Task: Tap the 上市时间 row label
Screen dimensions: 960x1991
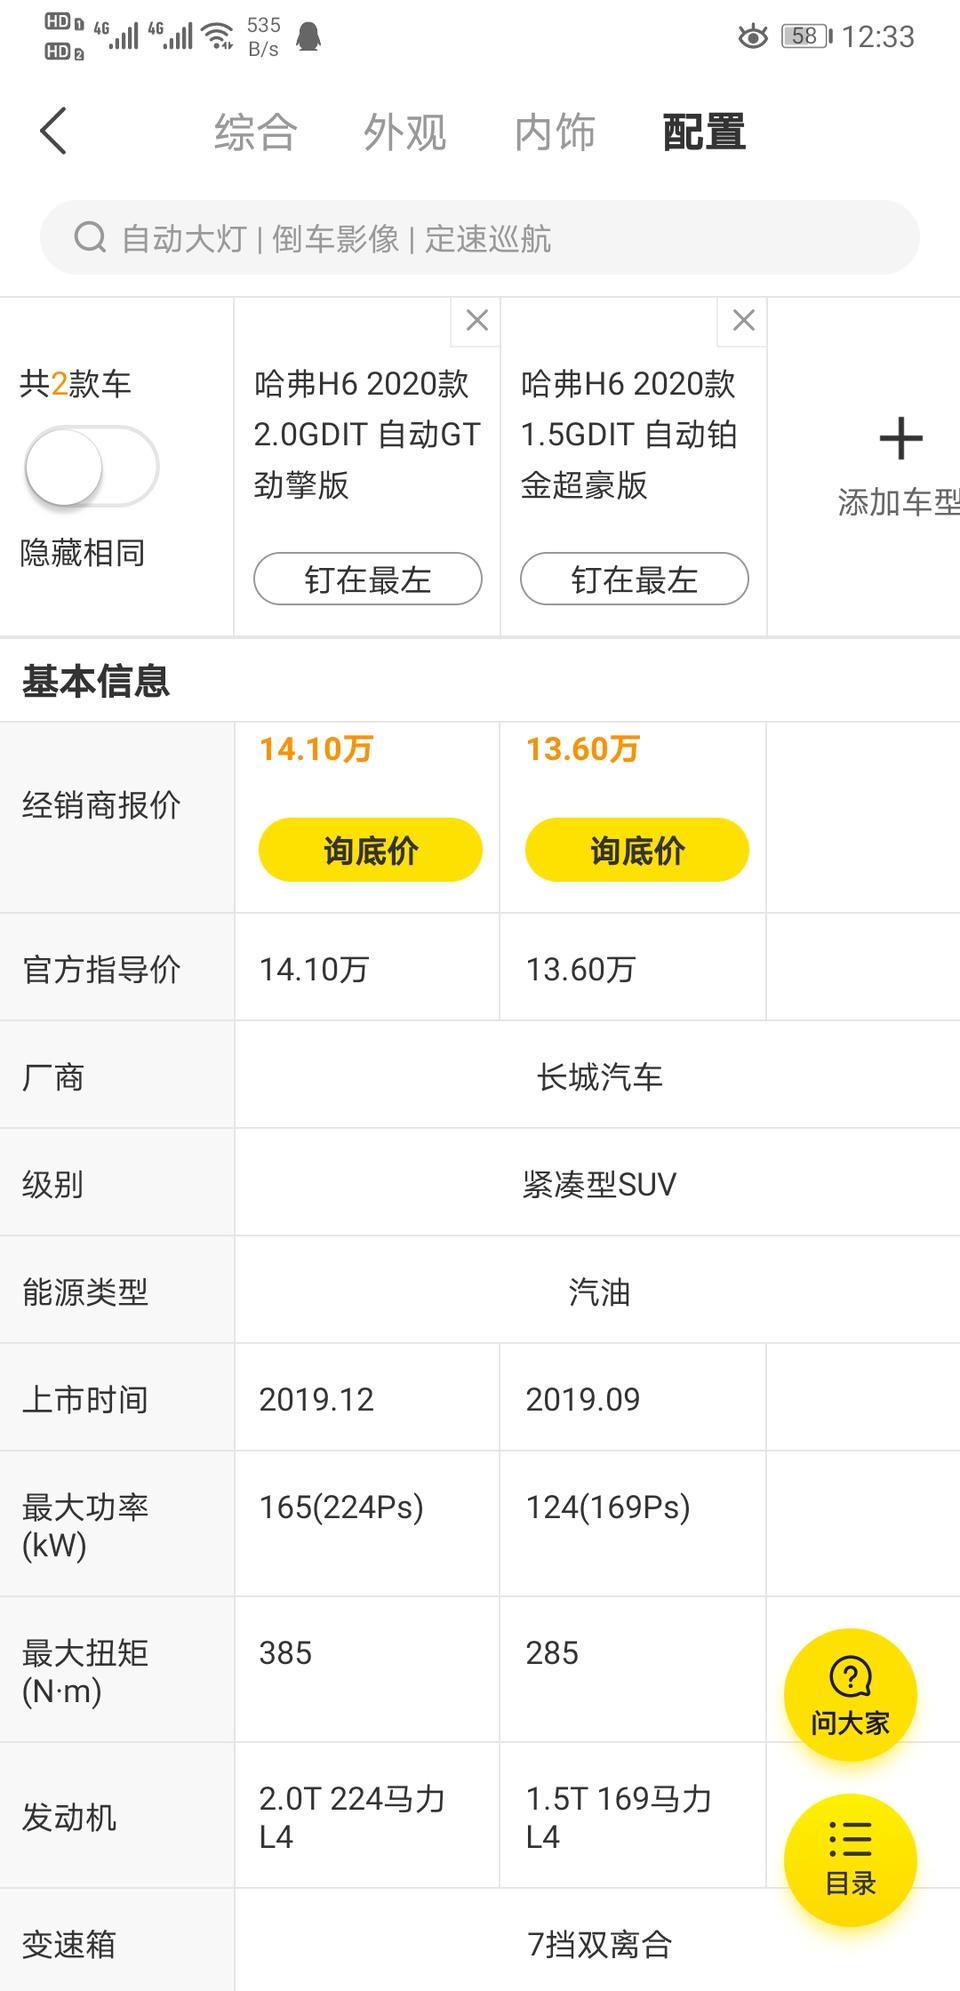Action: pyautogui.click(x=85, y=1399)
